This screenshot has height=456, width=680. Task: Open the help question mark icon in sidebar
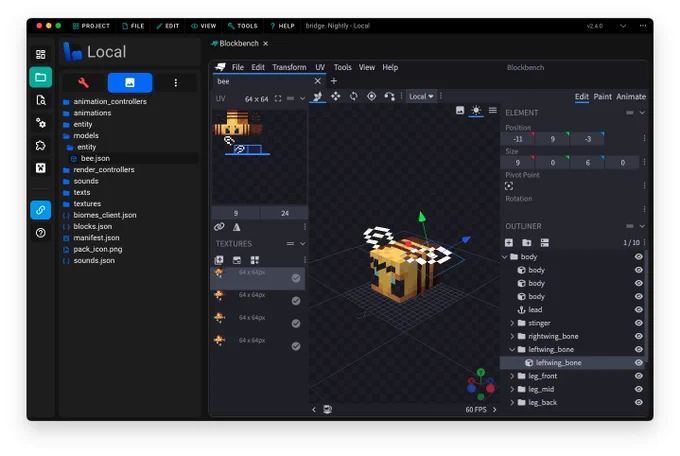(40, 233)
